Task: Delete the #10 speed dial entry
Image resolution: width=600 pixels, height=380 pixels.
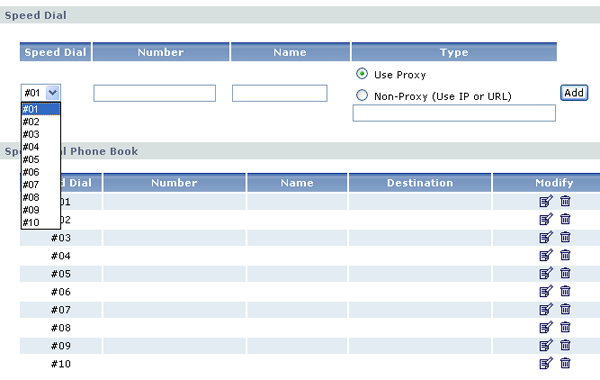Action: click(x=565, y=363)
